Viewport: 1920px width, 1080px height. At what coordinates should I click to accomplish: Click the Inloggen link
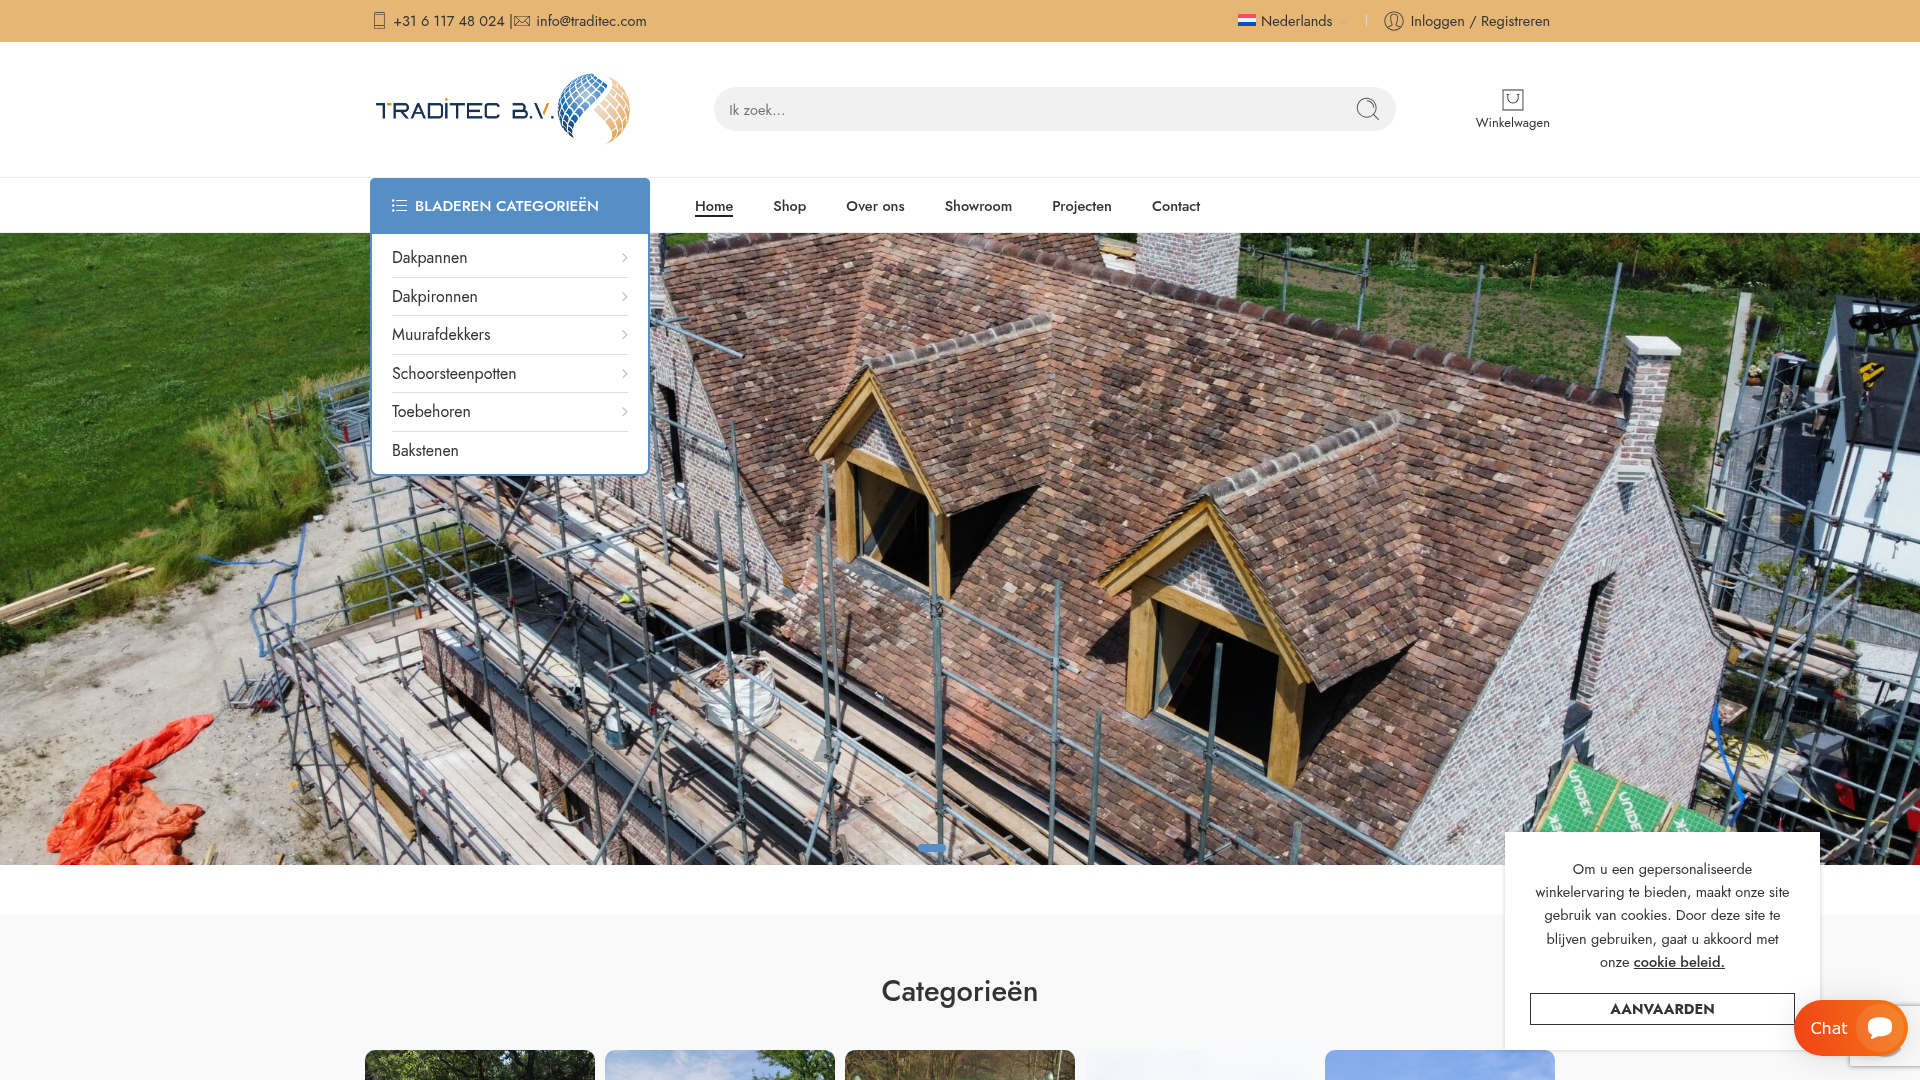pyautogui.click(x=1437, y=21)
